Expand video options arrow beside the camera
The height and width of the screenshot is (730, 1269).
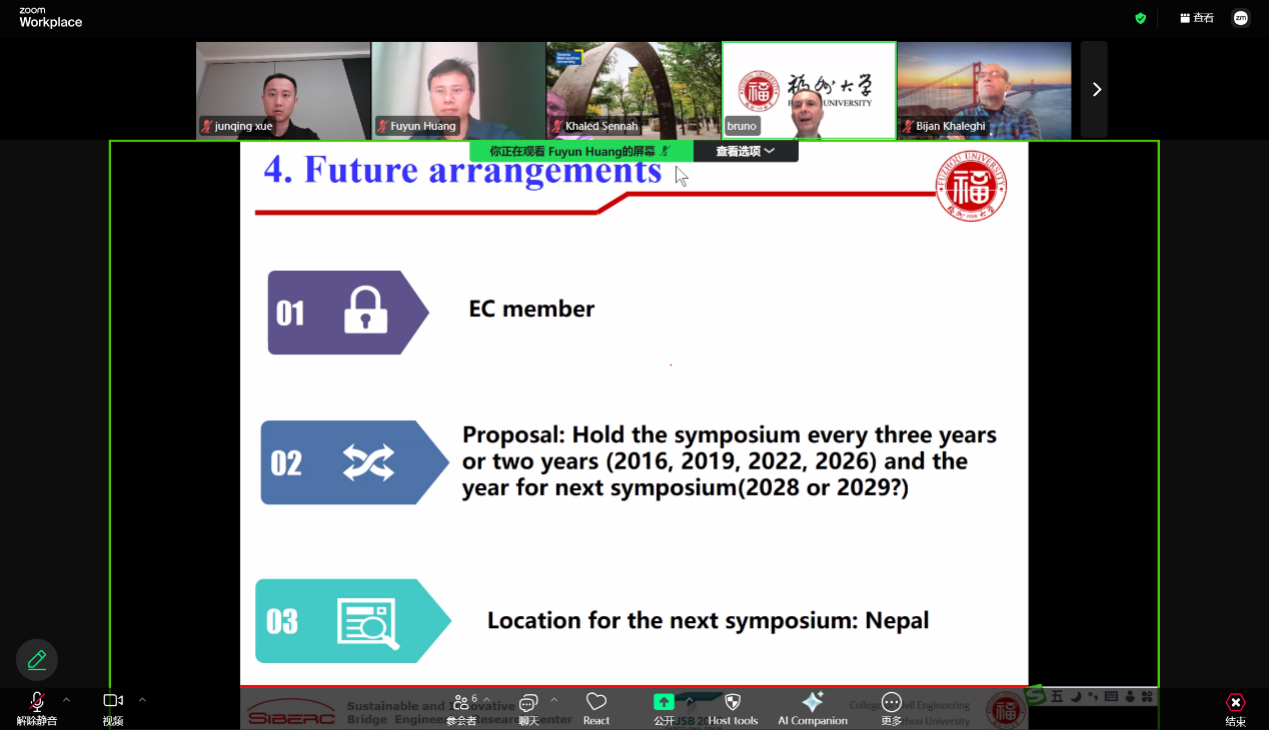(142, 700)
